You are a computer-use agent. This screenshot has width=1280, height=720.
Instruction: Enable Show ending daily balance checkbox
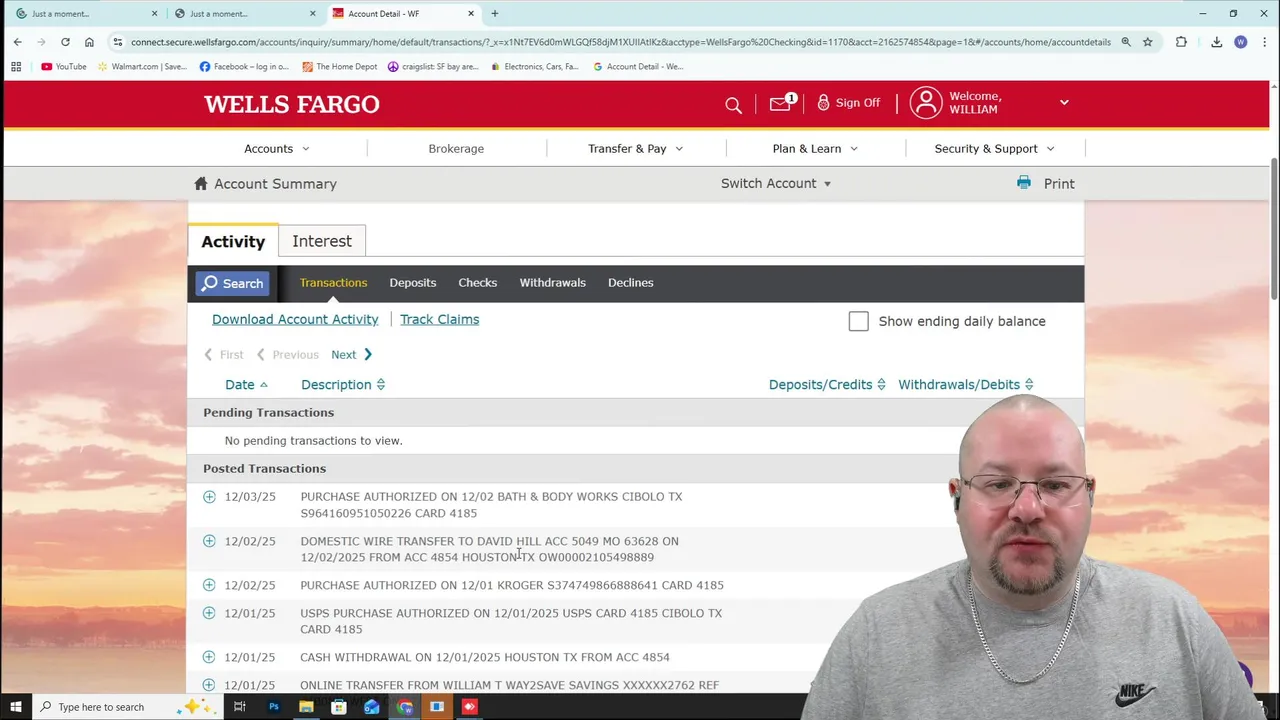[x=858, y=321]
